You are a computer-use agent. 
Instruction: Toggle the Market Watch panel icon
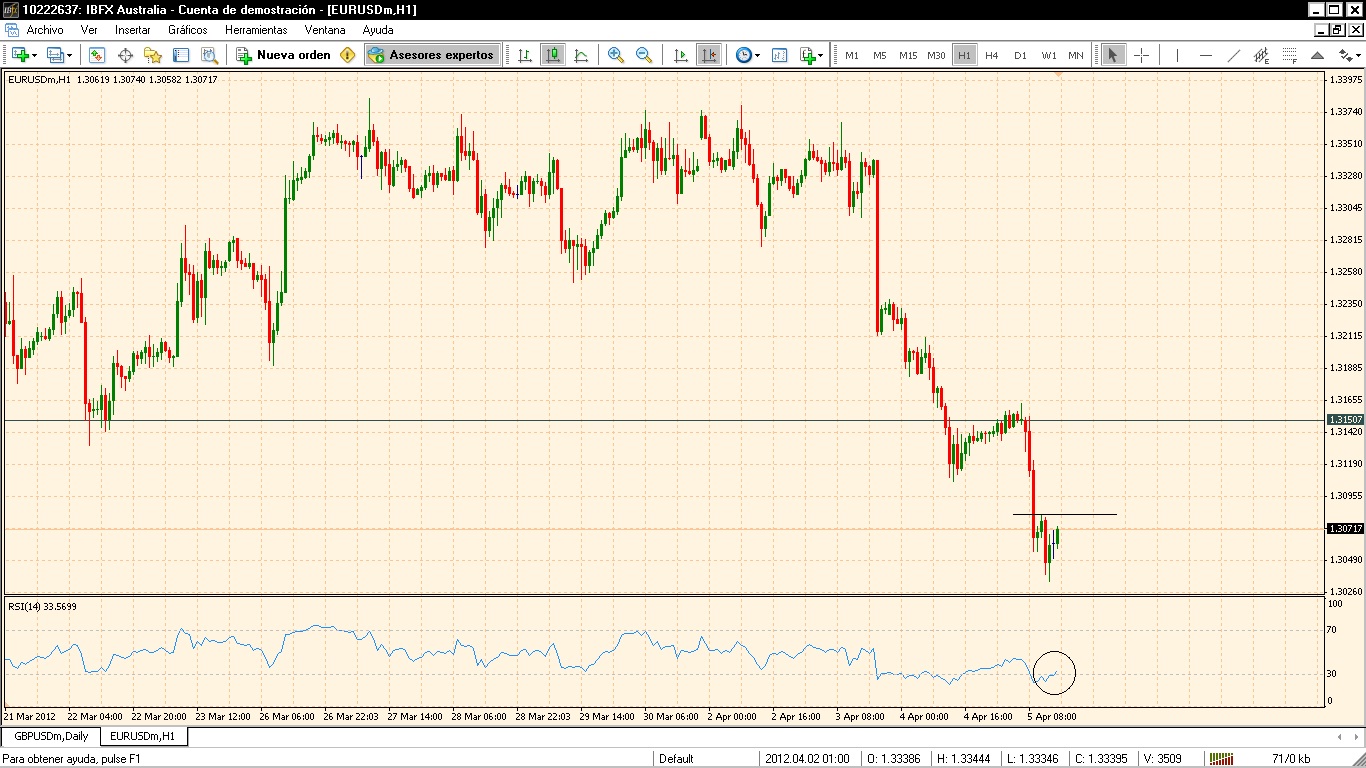[97, 55]
